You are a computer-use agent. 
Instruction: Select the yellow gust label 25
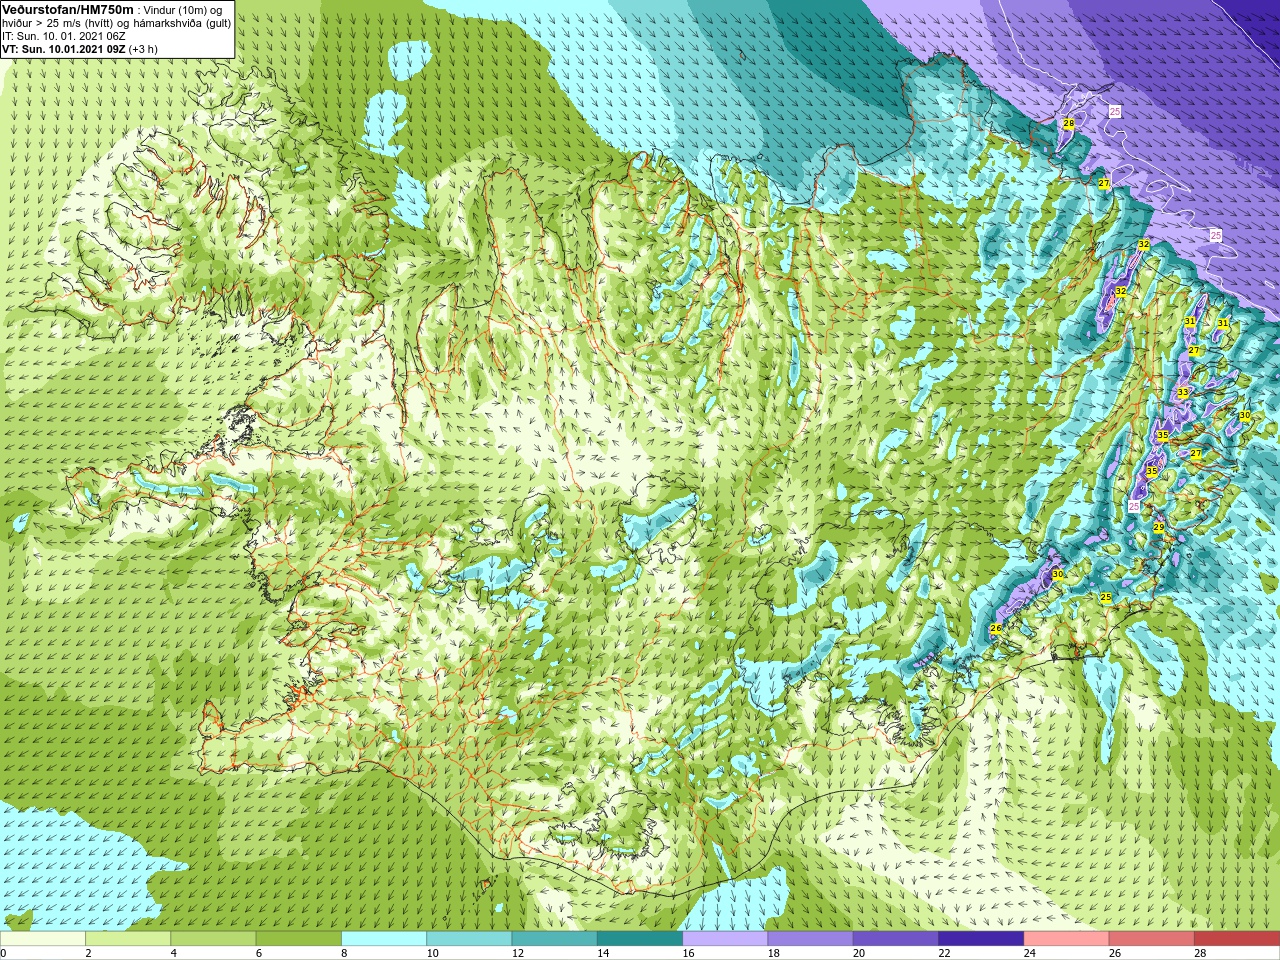coord(1106,597)
